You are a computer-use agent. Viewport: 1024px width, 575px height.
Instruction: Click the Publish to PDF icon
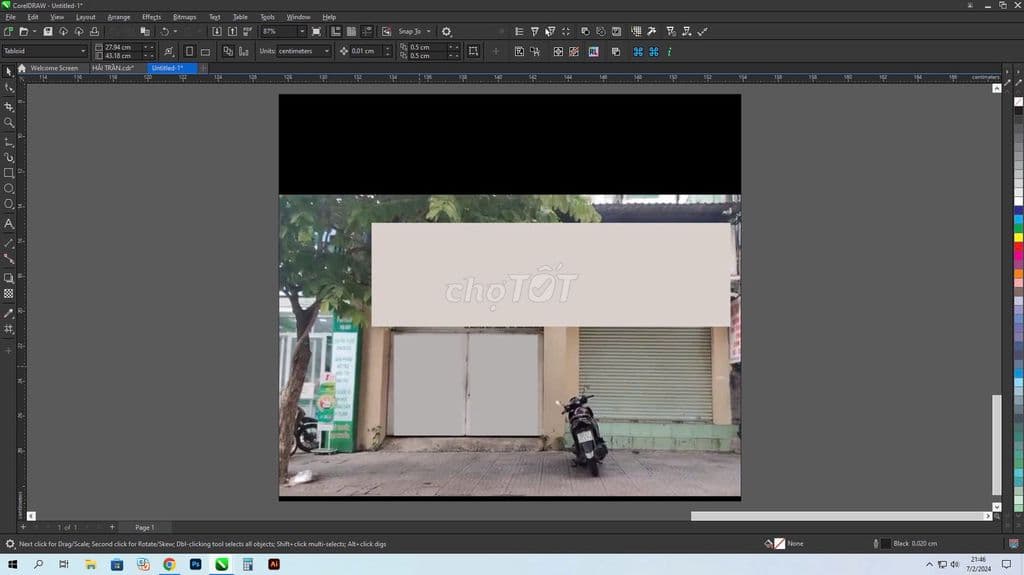click(x=248, y=31)
